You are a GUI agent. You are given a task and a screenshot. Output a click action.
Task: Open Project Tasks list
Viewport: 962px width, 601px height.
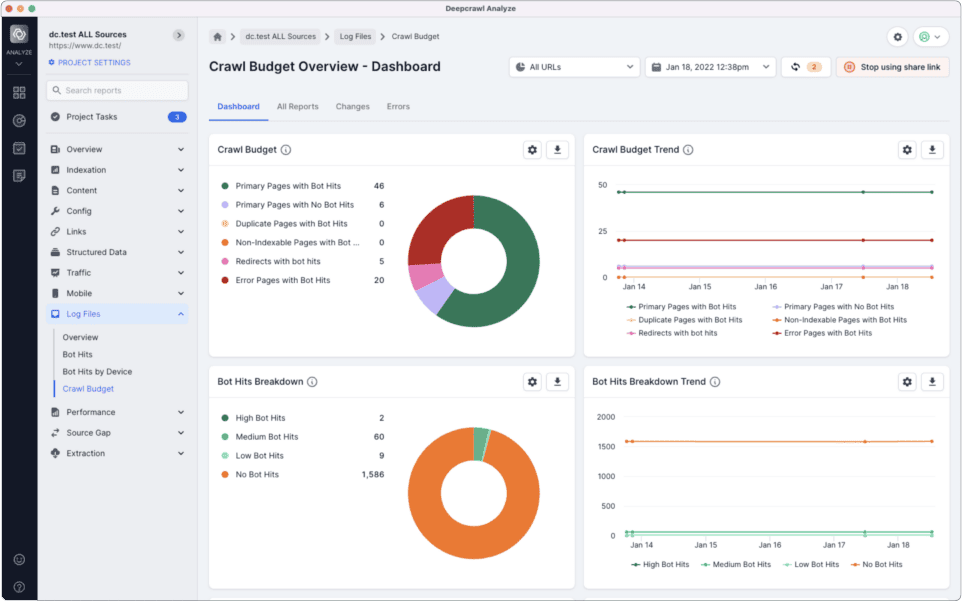click(117, 117)
